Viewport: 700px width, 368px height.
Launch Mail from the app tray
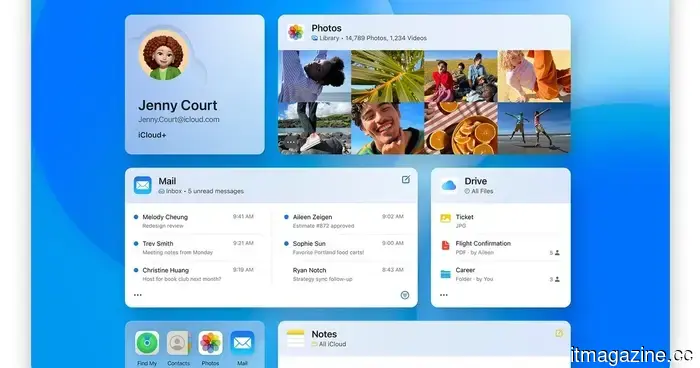click(x=242, y=343)
